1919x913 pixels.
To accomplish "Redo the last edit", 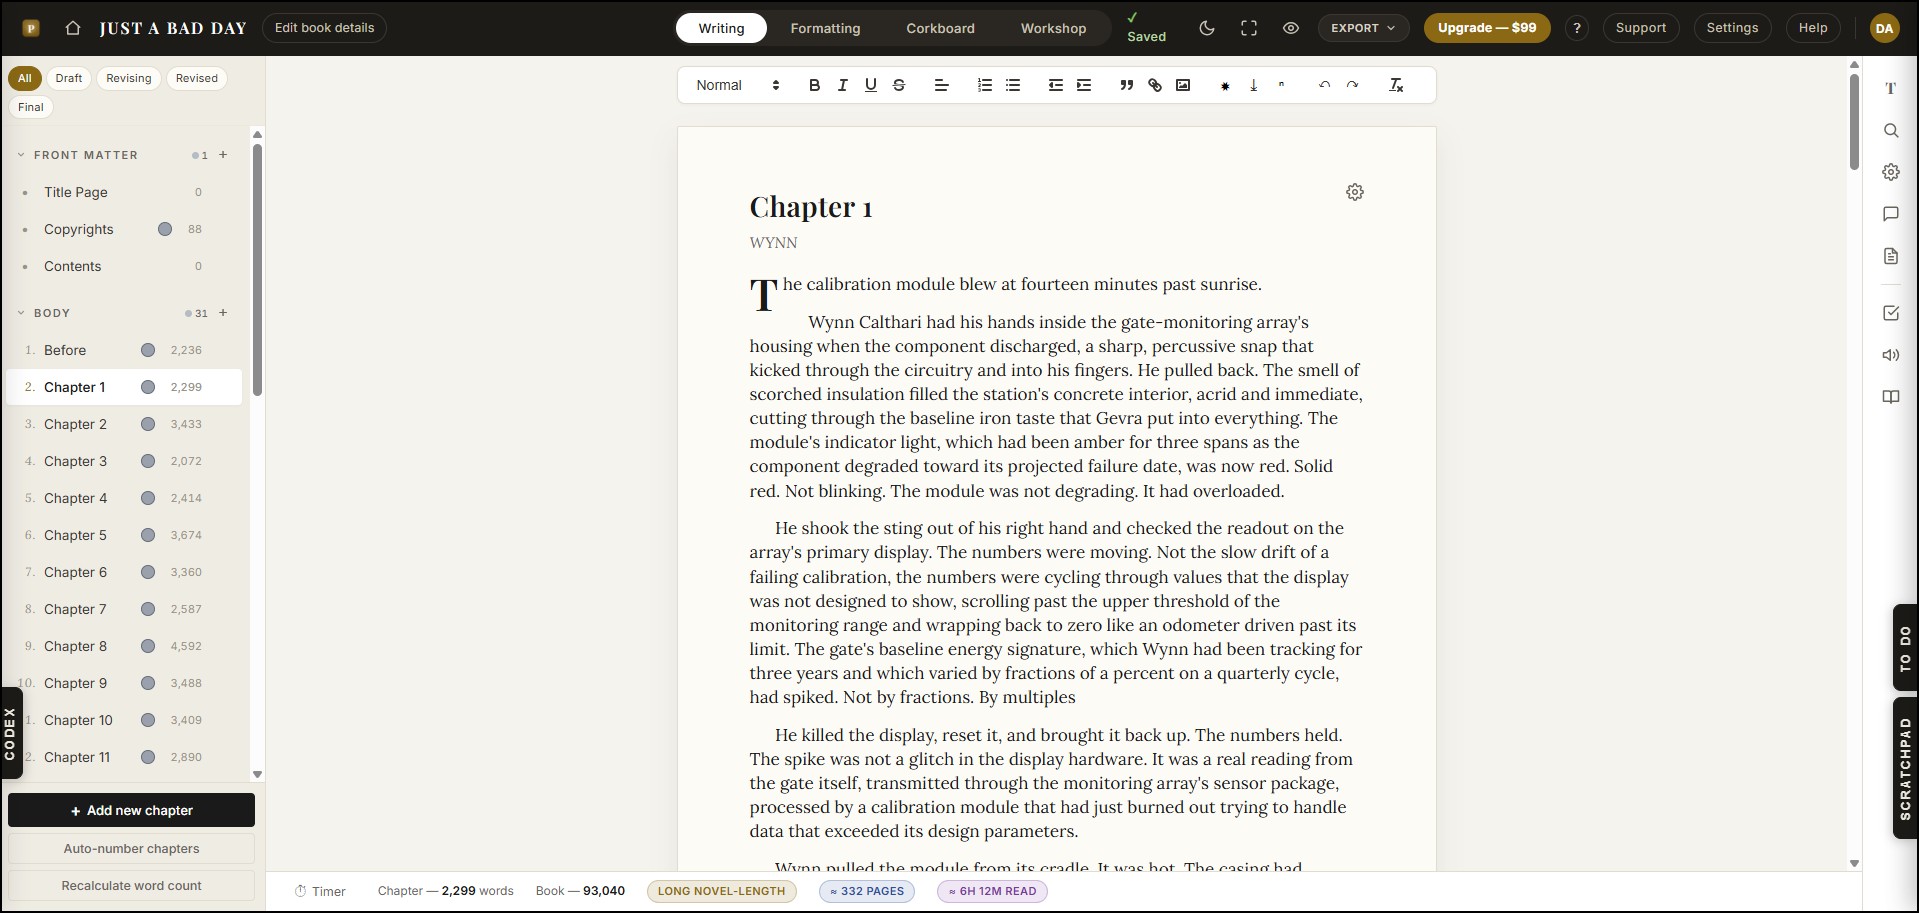I will [1352, 85].
